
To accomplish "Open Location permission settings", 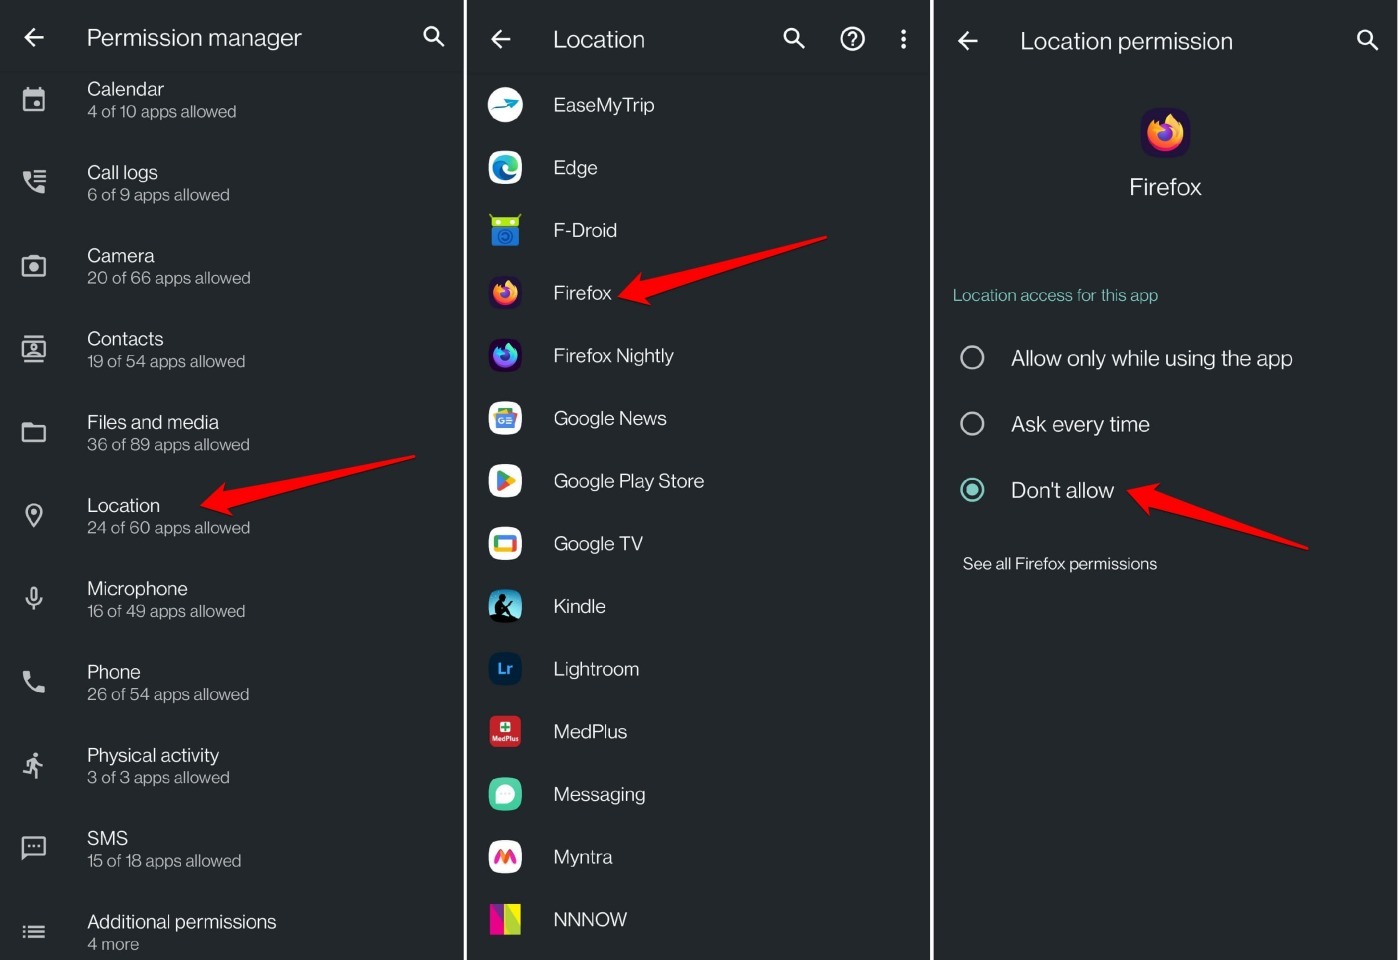I will [x=123, y=515].
